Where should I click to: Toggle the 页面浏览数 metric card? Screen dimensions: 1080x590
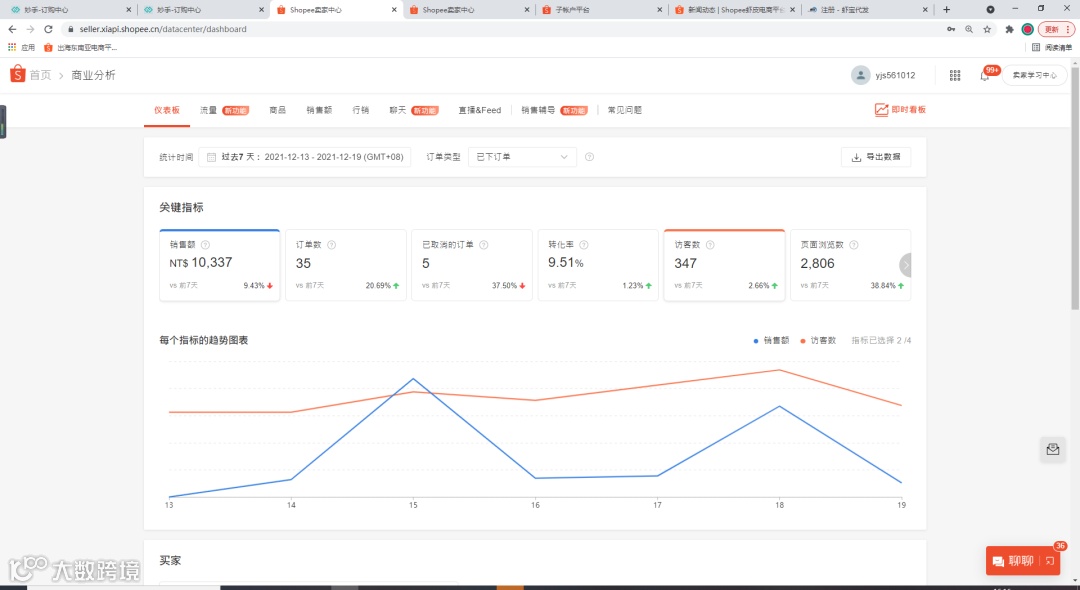click(850, 265)
